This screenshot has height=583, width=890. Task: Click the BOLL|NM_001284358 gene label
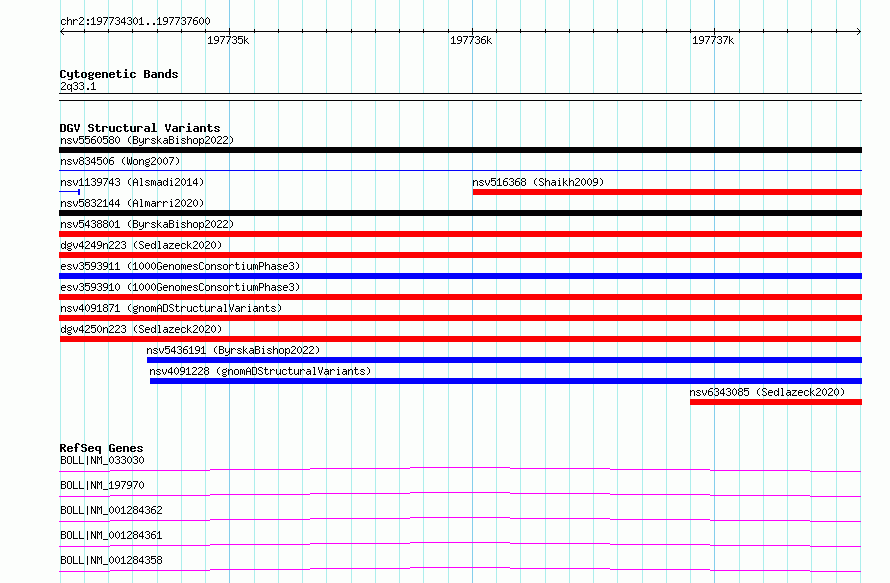point(111,560)
